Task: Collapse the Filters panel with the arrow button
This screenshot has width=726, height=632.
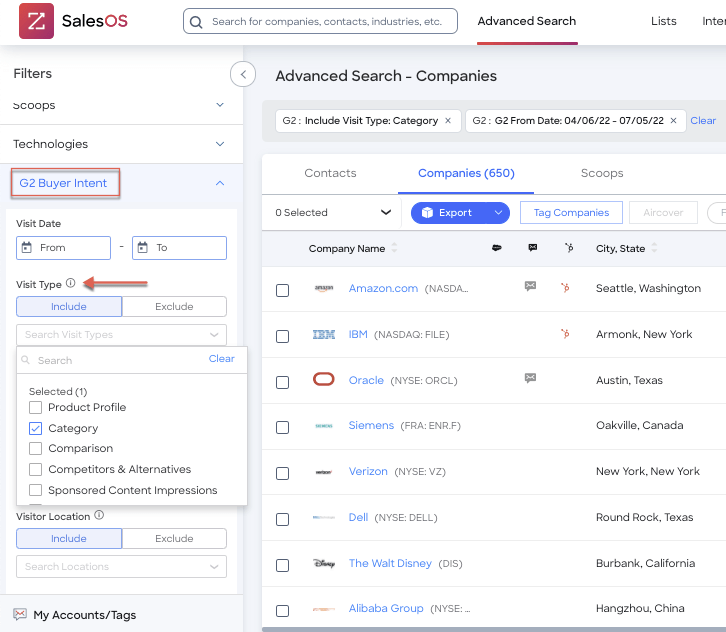Action: (x=243, y=74)
